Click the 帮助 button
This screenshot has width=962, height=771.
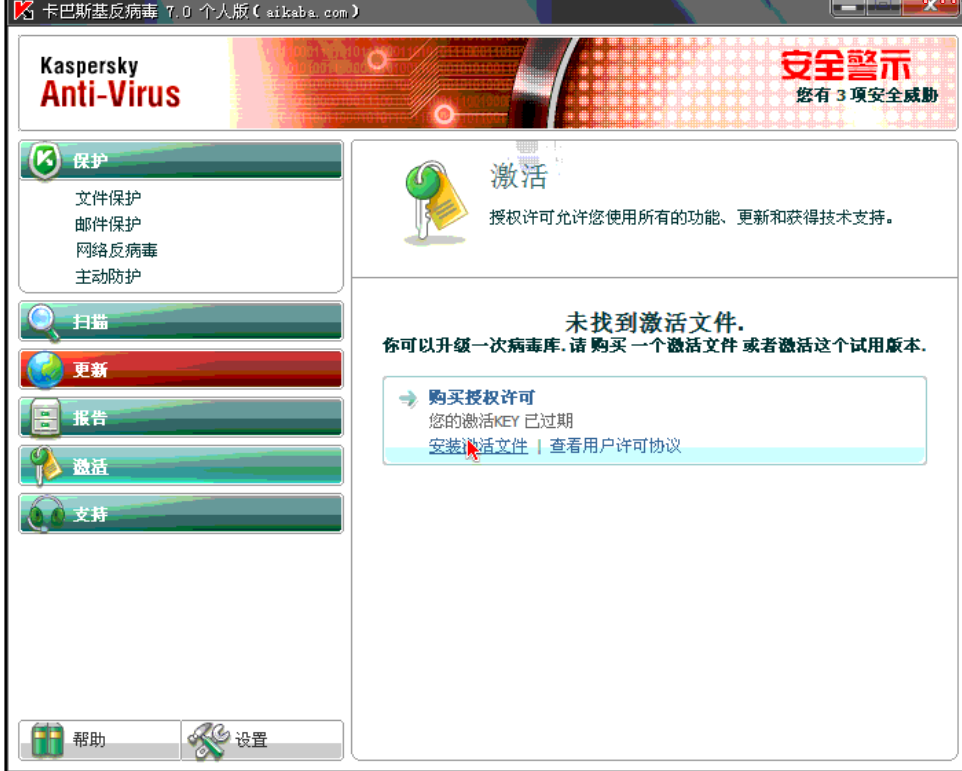click(100, 740)
